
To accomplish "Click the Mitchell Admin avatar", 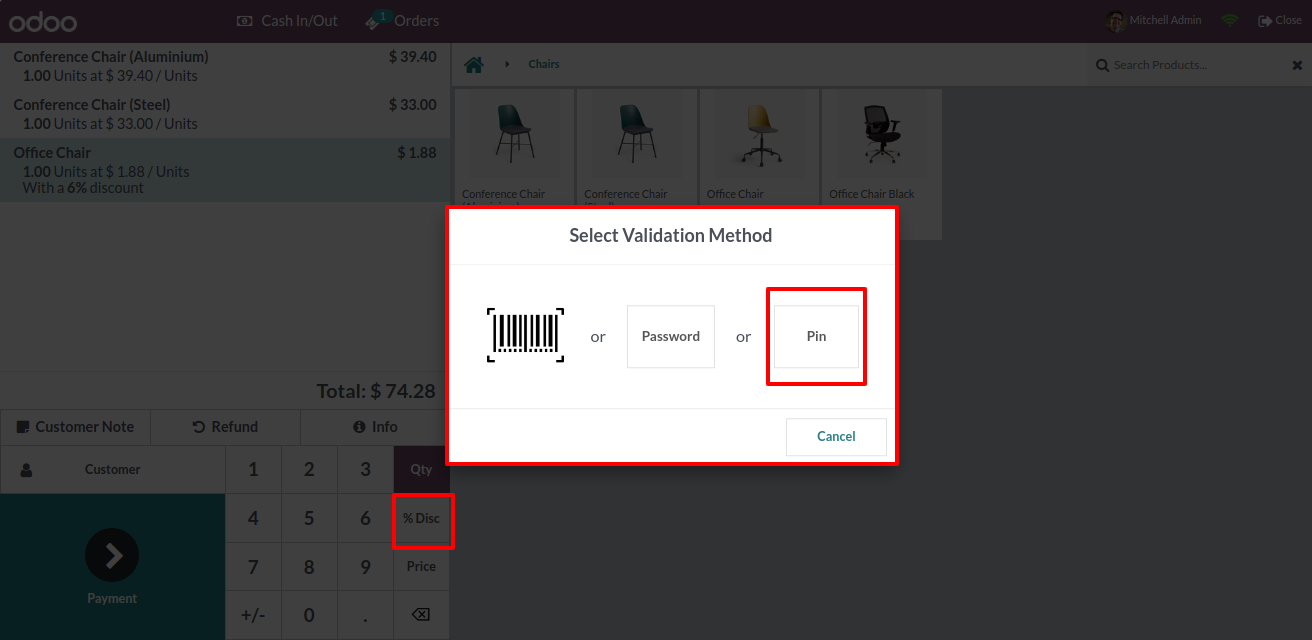I will (1116, 20).
